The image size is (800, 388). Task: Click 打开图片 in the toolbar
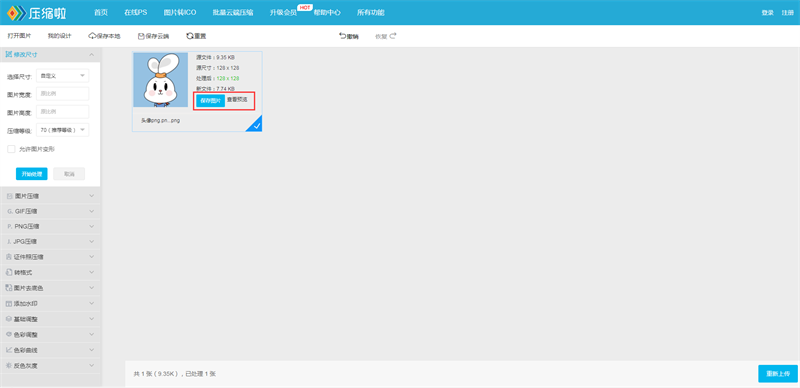point(19,36)
